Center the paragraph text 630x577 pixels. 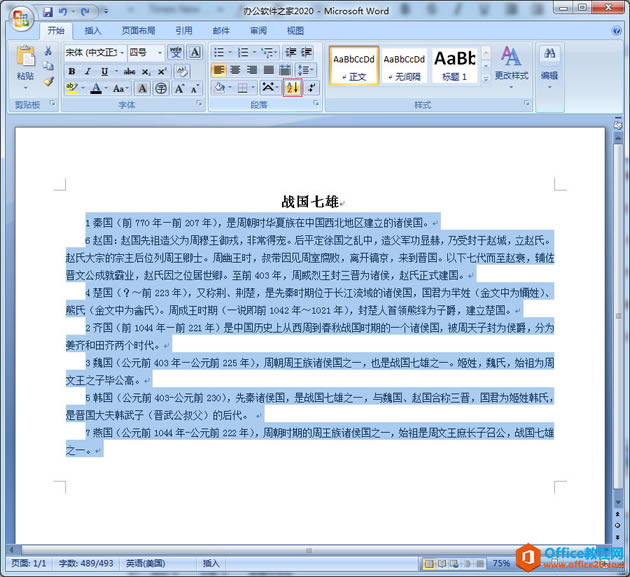pos(235,70)
